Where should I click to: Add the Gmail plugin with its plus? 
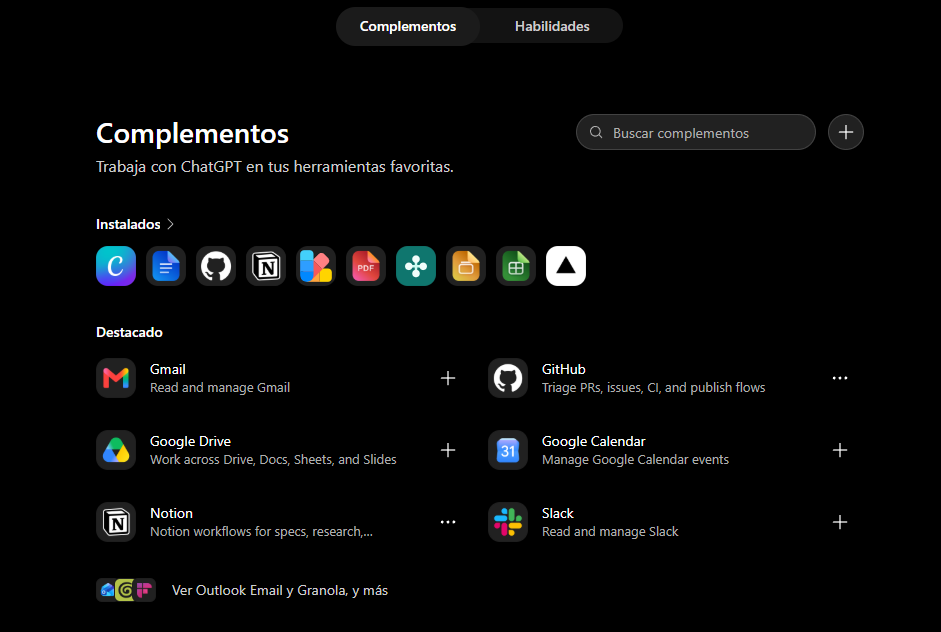[x=448, y=378]
